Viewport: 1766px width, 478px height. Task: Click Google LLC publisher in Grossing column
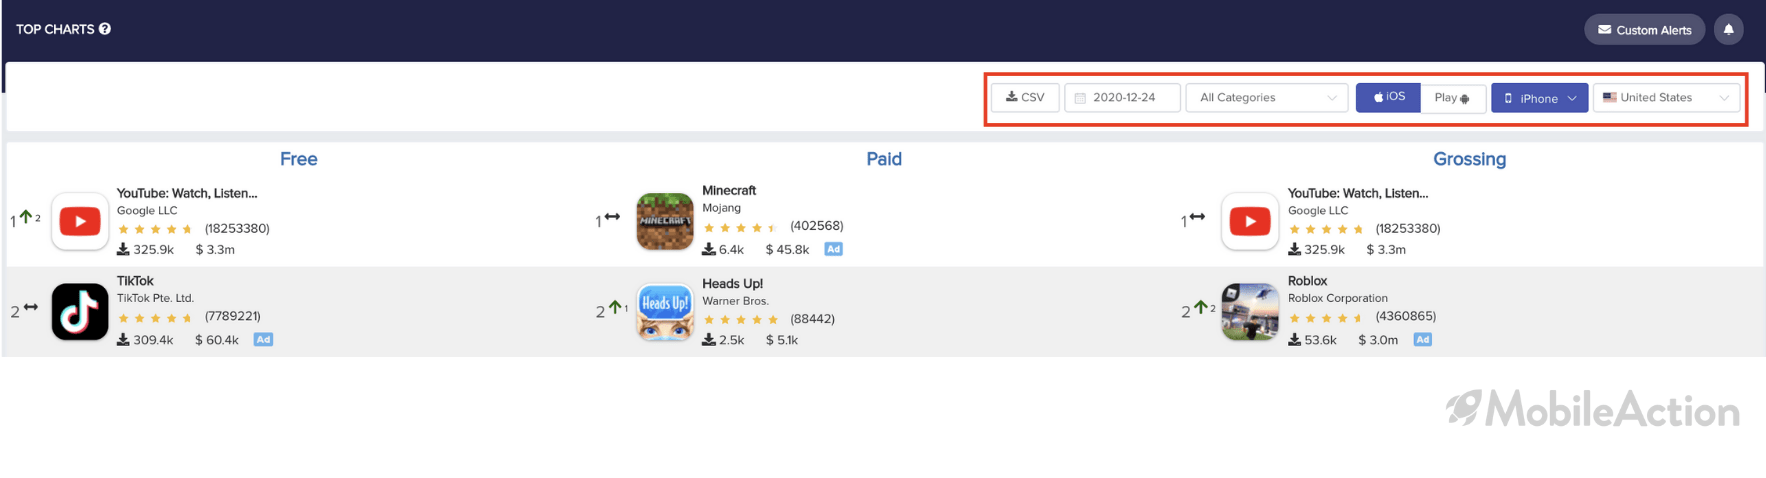(x=1318, y=211)
